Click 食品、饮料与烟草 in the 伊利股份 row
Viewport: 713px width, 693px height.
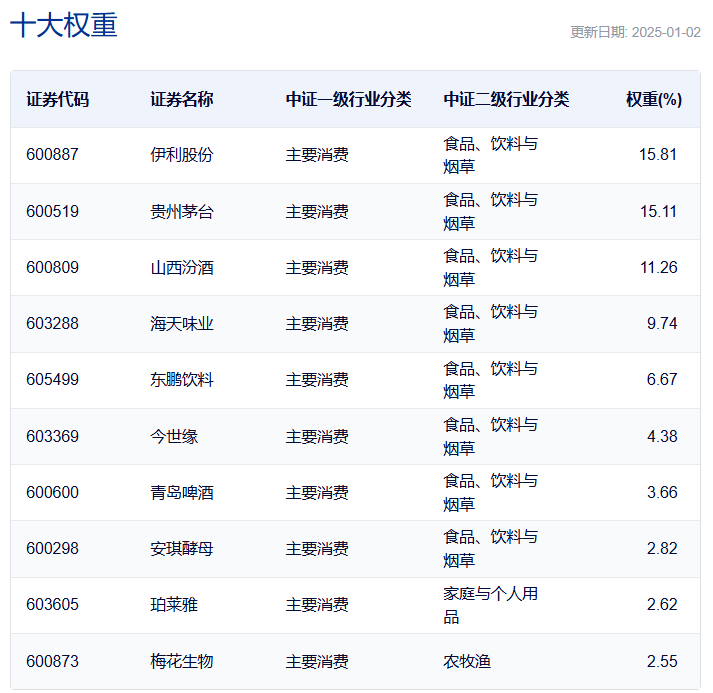[491, 155]
